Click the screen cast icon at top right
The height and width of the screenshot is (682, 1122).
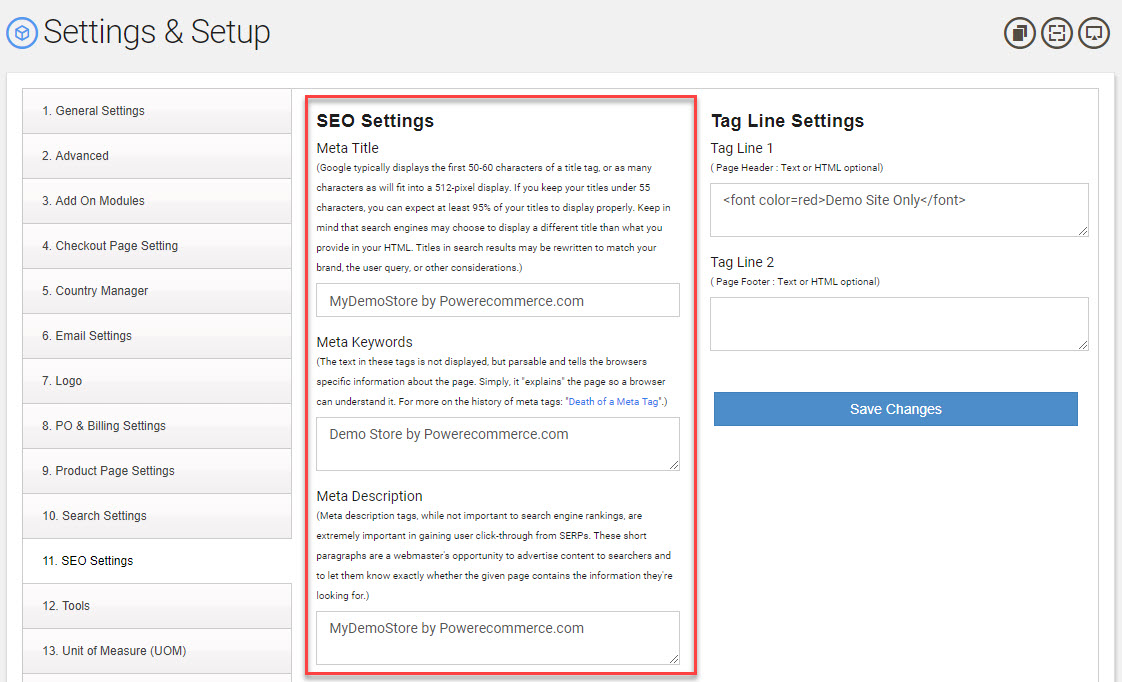click(1094, 33)
